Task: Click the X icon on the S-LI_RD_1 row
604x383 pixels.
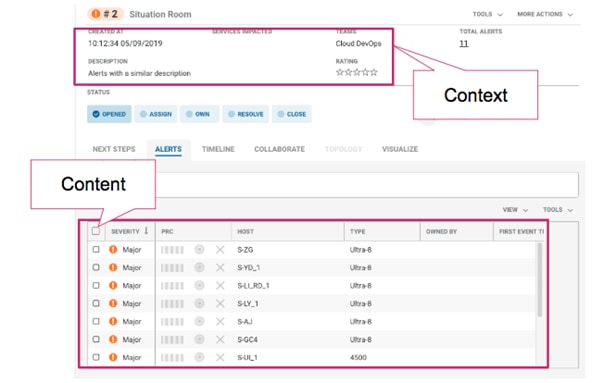Action: coord(220,286)
